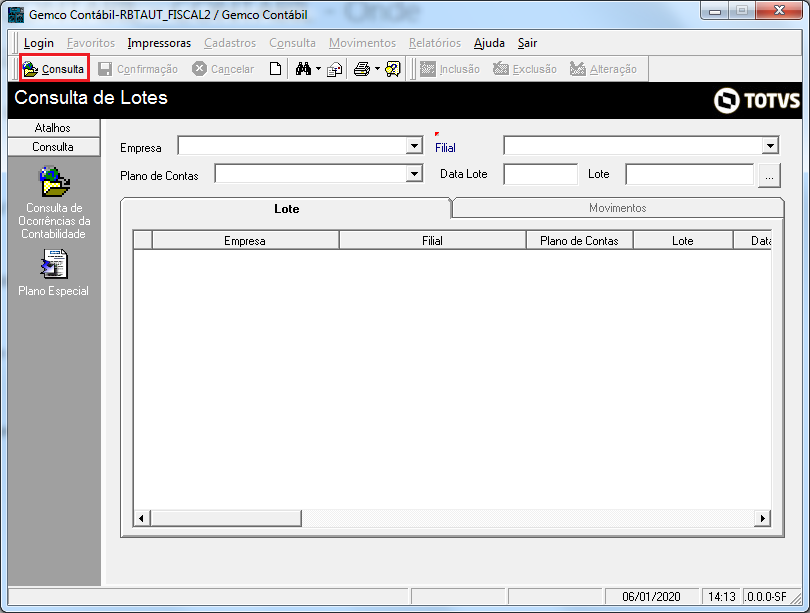810x613 pixels.
Task: Click the Lote input field
Action: point(690,174)
